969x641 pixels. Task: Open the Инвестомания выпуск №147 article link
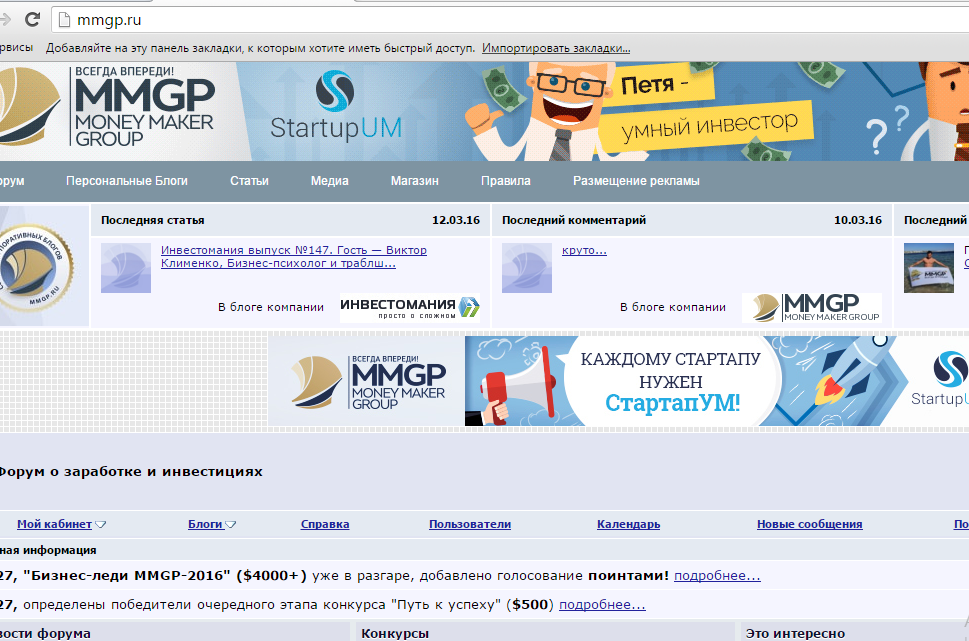294,257
